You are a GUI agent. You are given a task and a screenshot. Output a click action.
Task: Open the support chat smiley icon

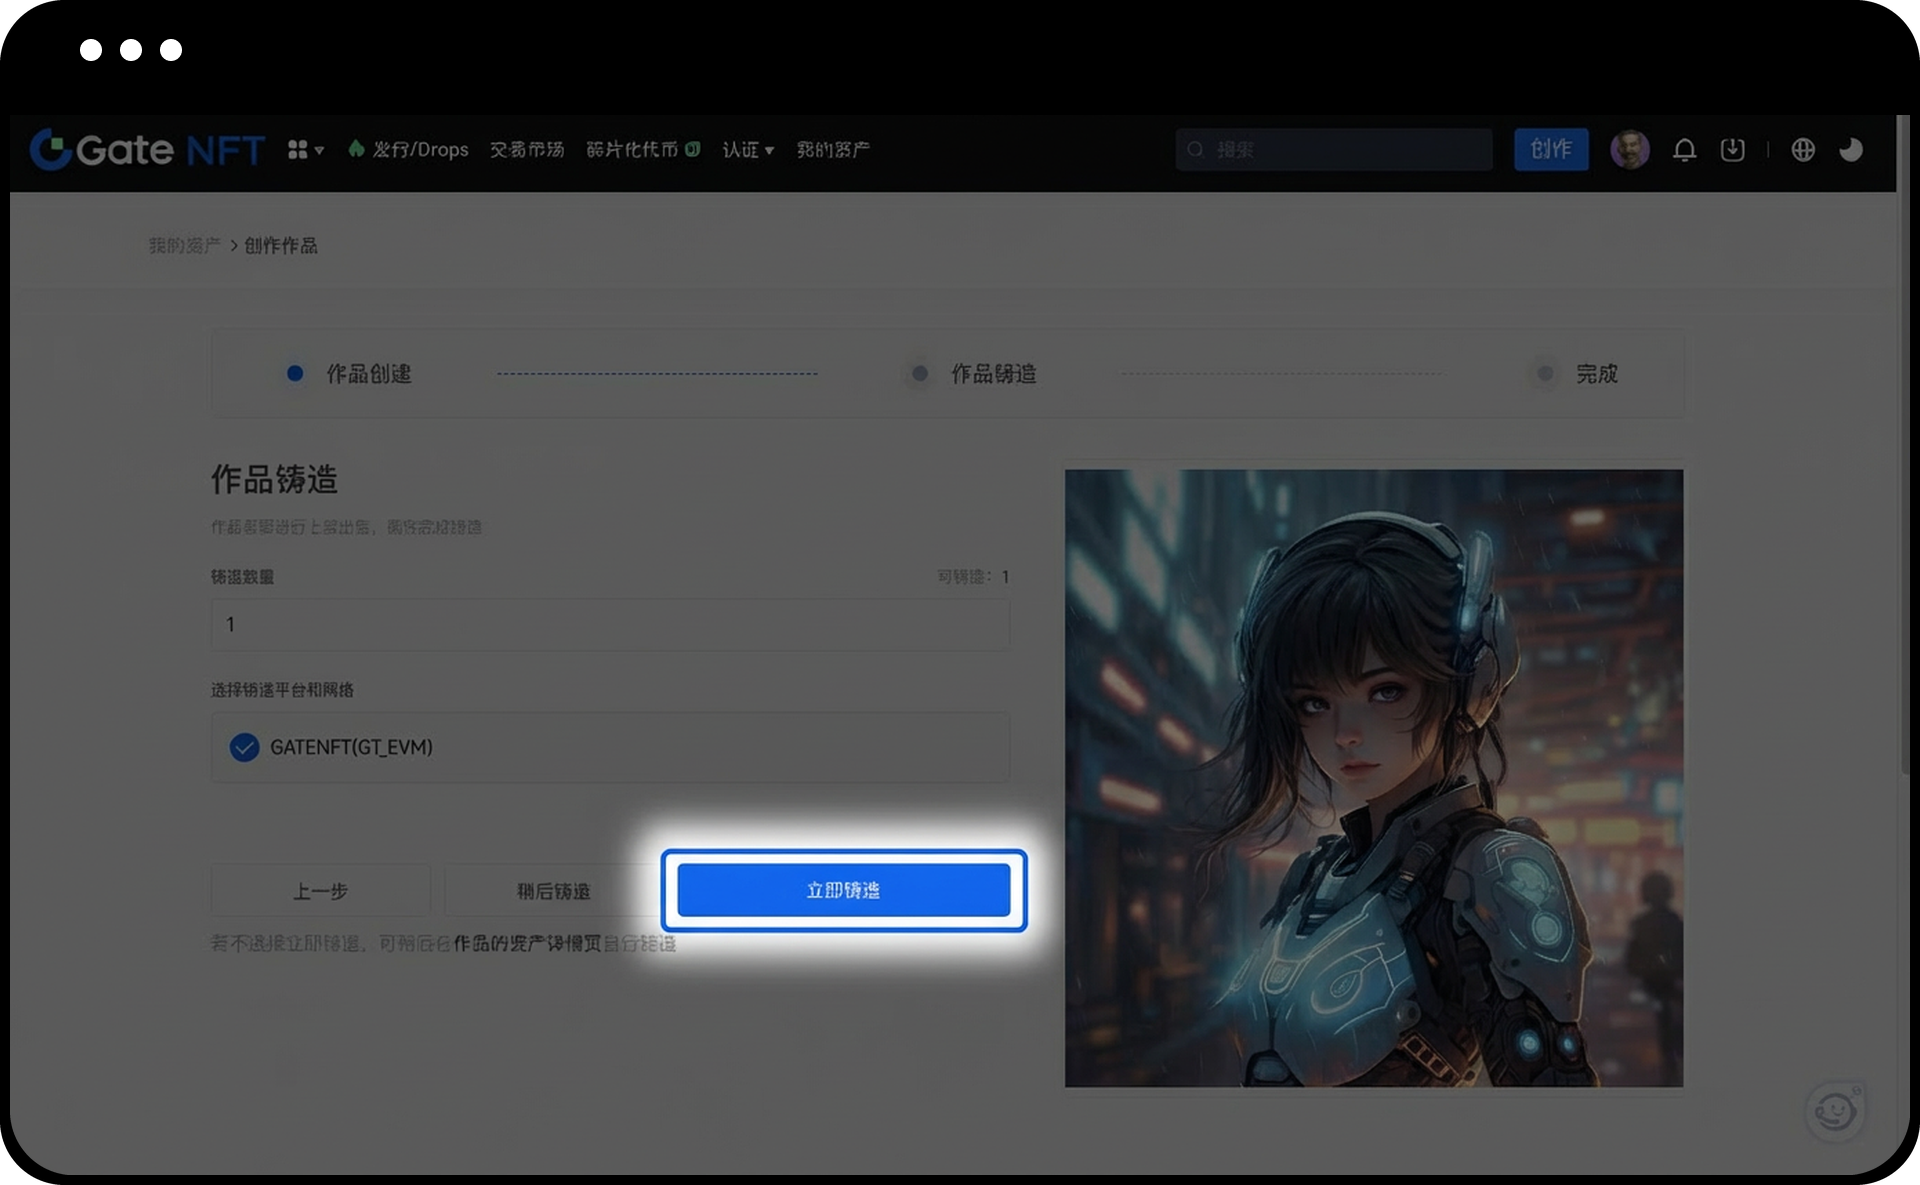coord(1835,1110)
